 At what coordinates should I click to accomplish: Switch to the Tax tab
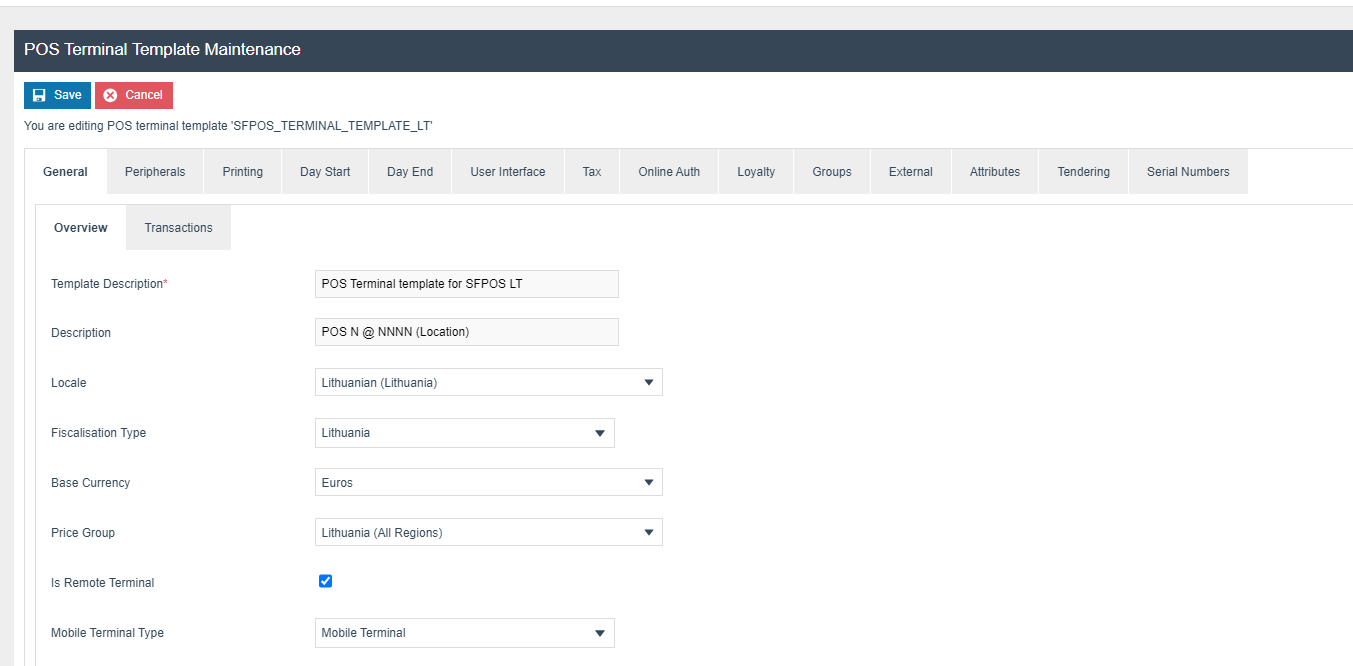(592, 172)
